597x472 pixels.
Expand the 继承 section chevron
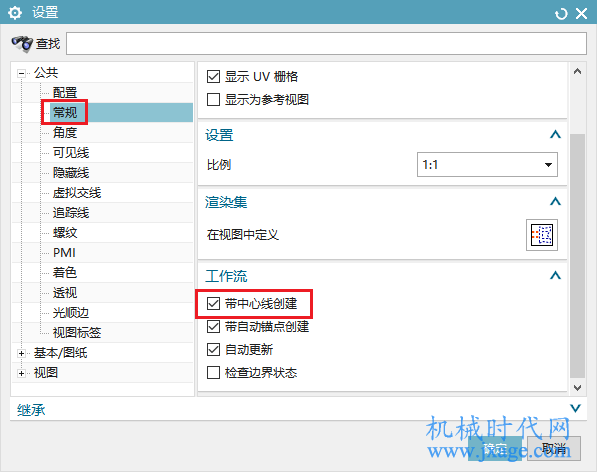coord(575,408)
